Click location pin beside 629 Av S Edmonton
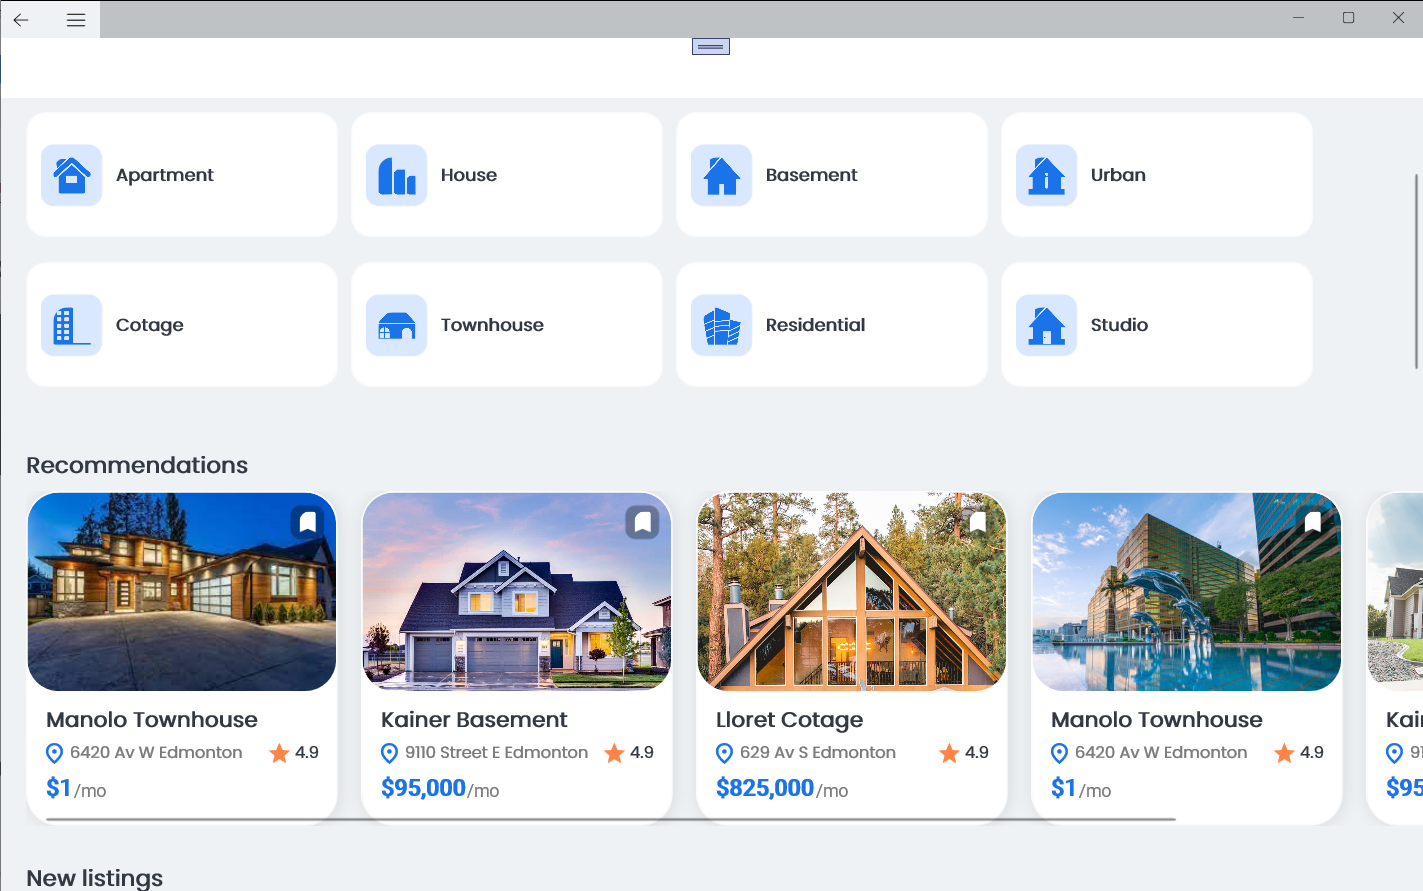Viewport: 1423px width, 891px height. click(x=725, y=753)
